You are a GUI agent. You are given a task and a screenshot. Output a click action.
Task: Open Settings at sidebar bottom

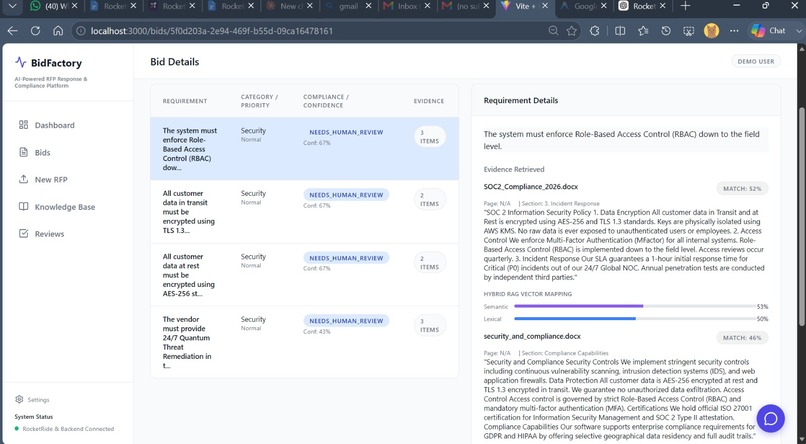coord(32,399)
